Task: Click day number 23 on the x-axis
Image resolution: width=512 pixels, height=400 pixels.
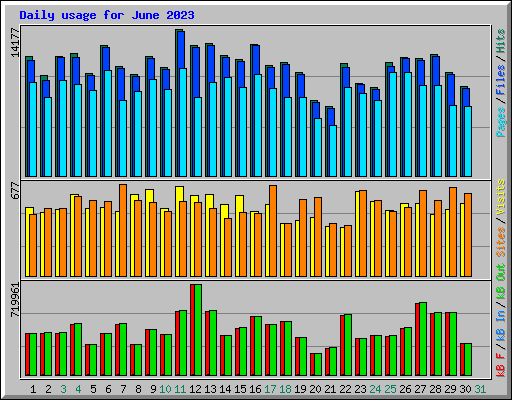Action: click(x=360, y=389)
